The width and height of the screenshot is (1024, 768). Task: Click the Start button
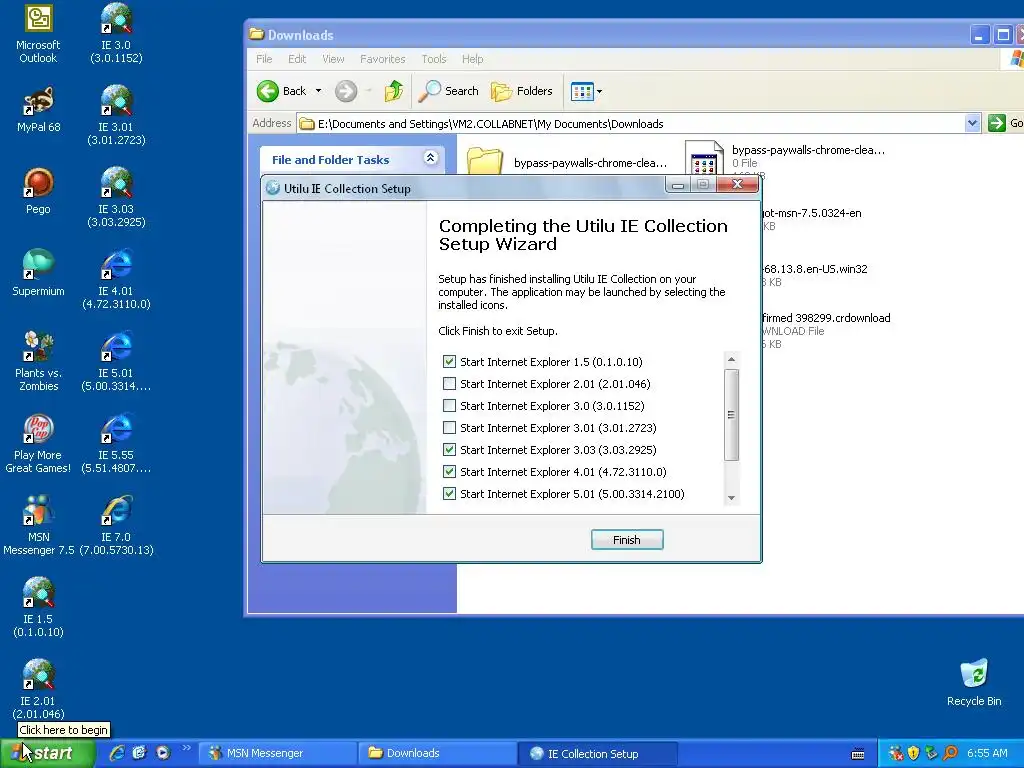tap(47, 753)
